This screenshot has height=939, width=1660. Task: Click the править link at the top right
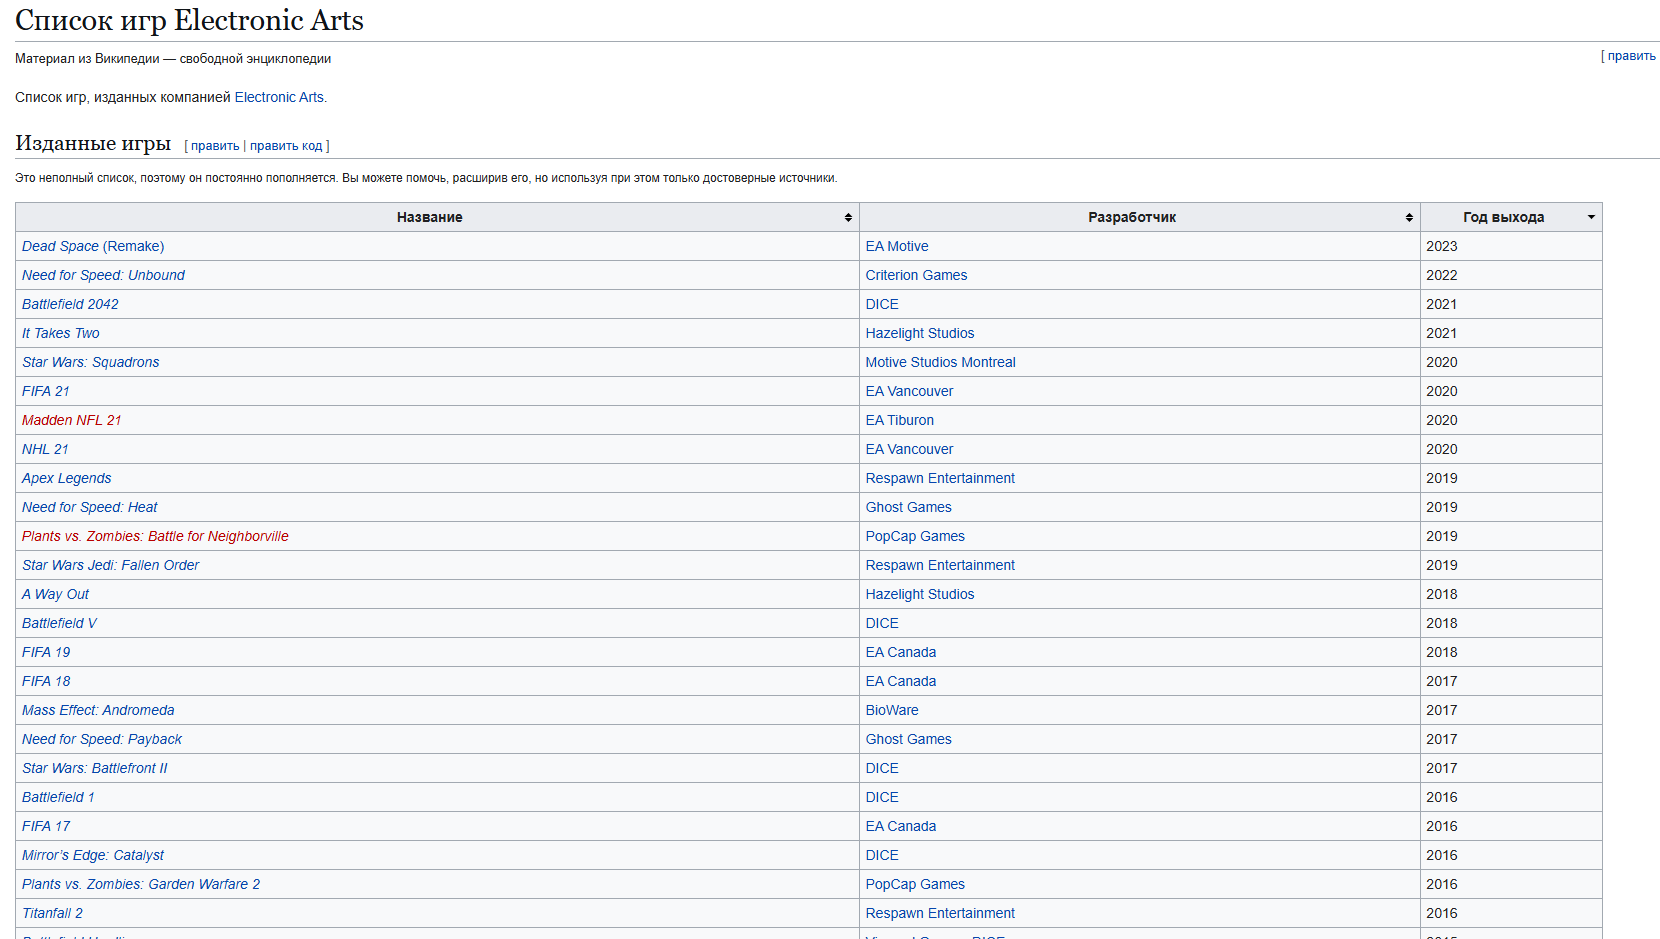(x=1632, y=56)
